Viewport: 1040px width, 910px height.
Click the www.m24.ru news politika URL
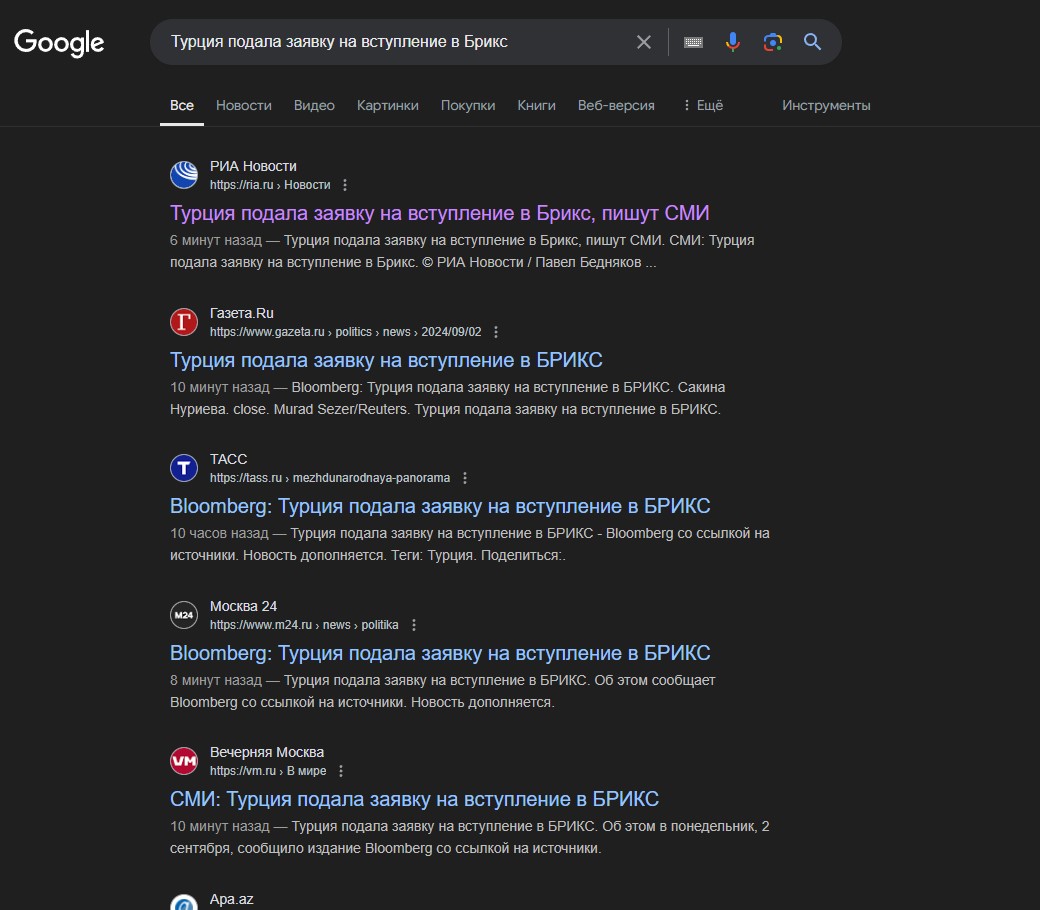tap(304, 625)
